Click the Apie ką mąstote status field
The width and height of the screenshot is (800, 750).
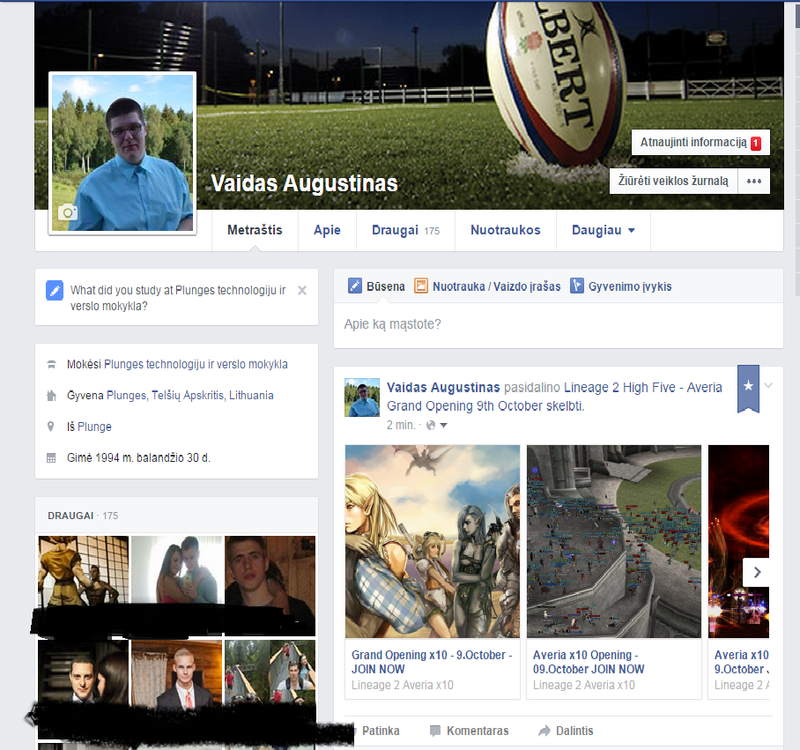point(557,324)
